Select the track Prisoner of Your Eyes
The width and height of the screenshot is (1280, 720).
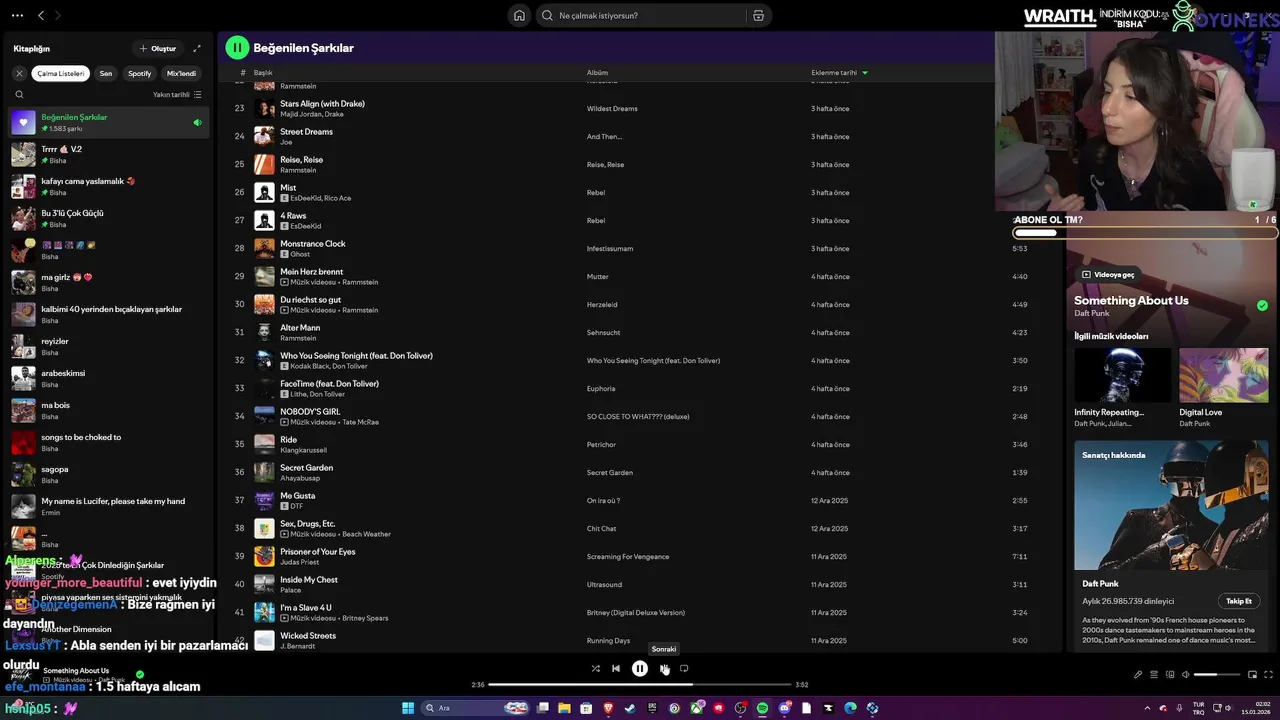tap(317, 551)
